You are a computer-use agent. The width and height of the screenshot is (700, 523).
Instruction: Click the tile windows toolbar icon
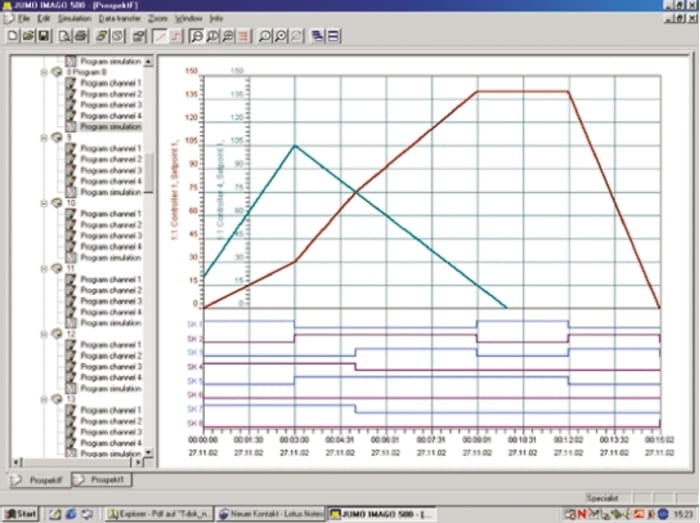pos(333,36)
